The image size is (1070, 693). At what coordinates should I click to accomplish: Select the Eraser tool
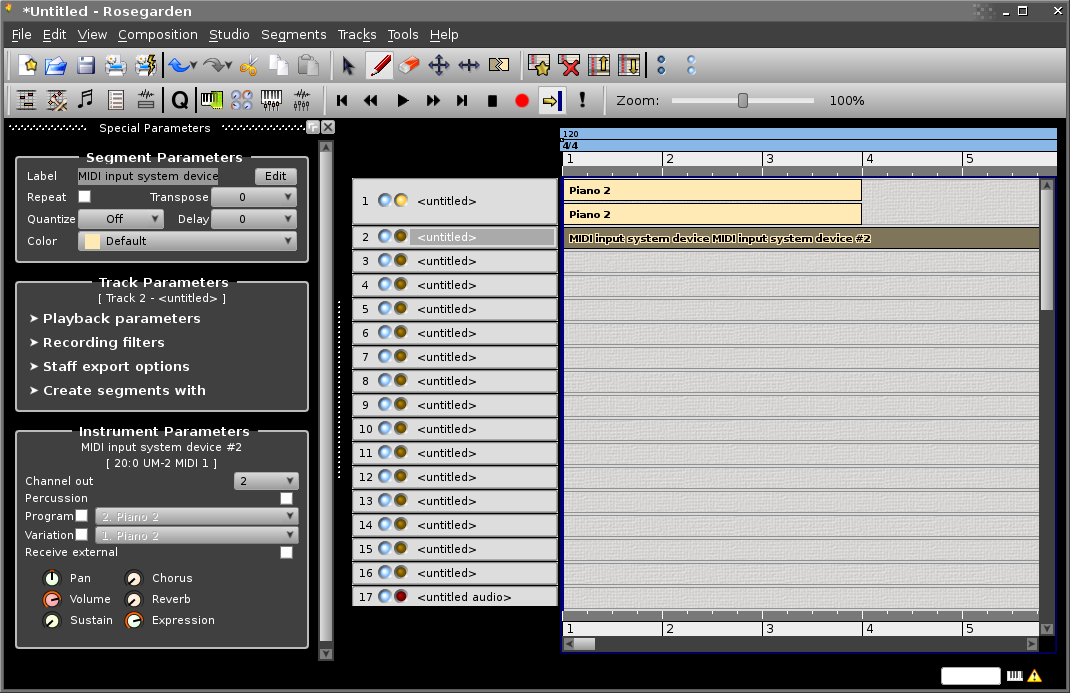click(x=409, y=65)
